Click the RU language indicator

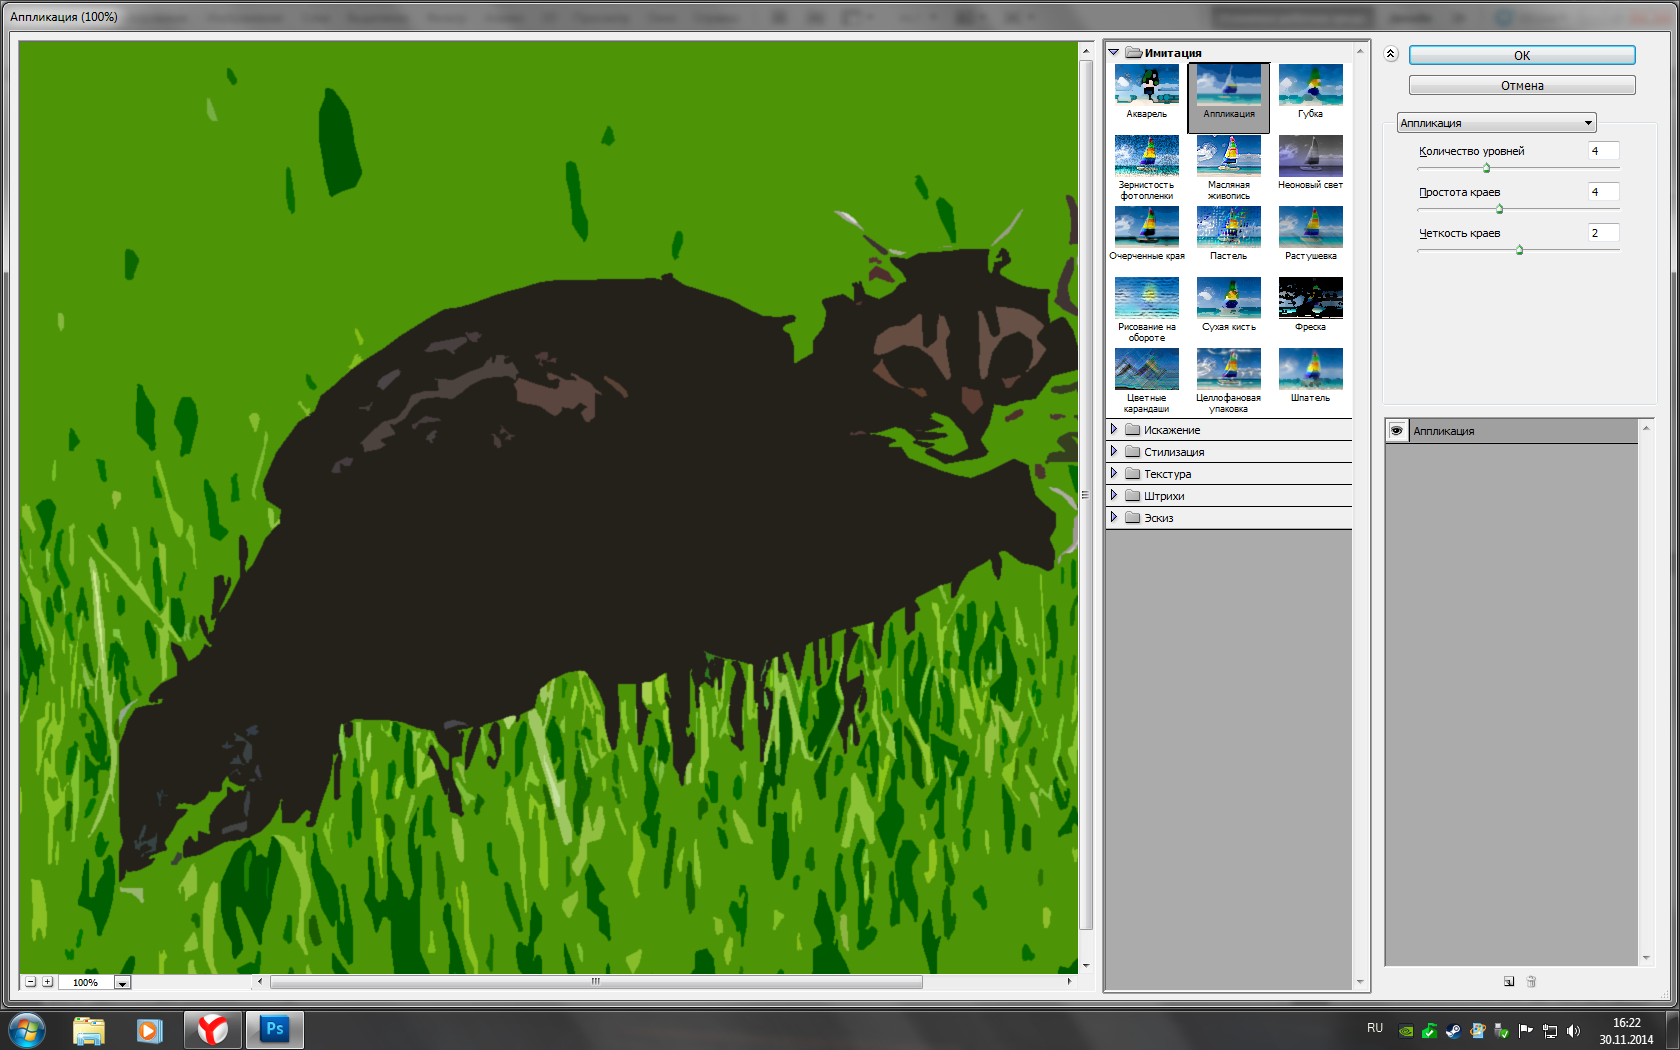(1375, 1028)
